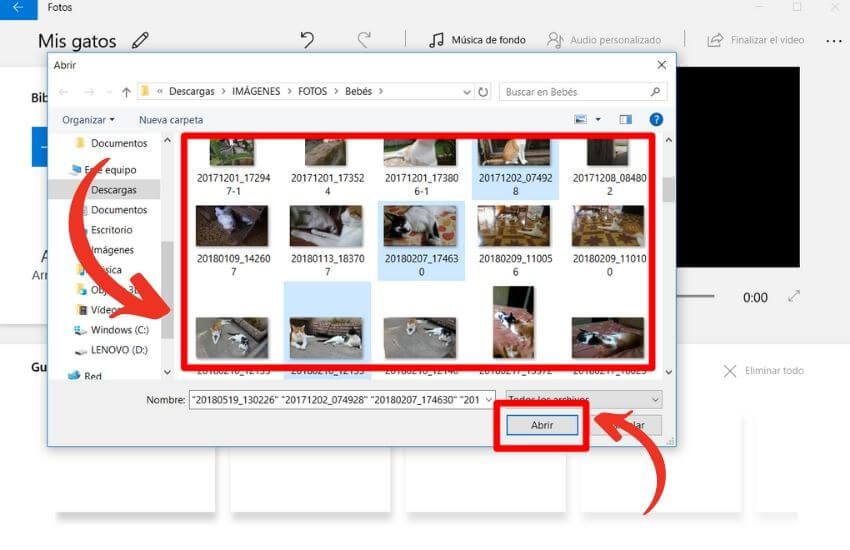
Task: Select Imágenes in the tree
Action: (112, 250)
